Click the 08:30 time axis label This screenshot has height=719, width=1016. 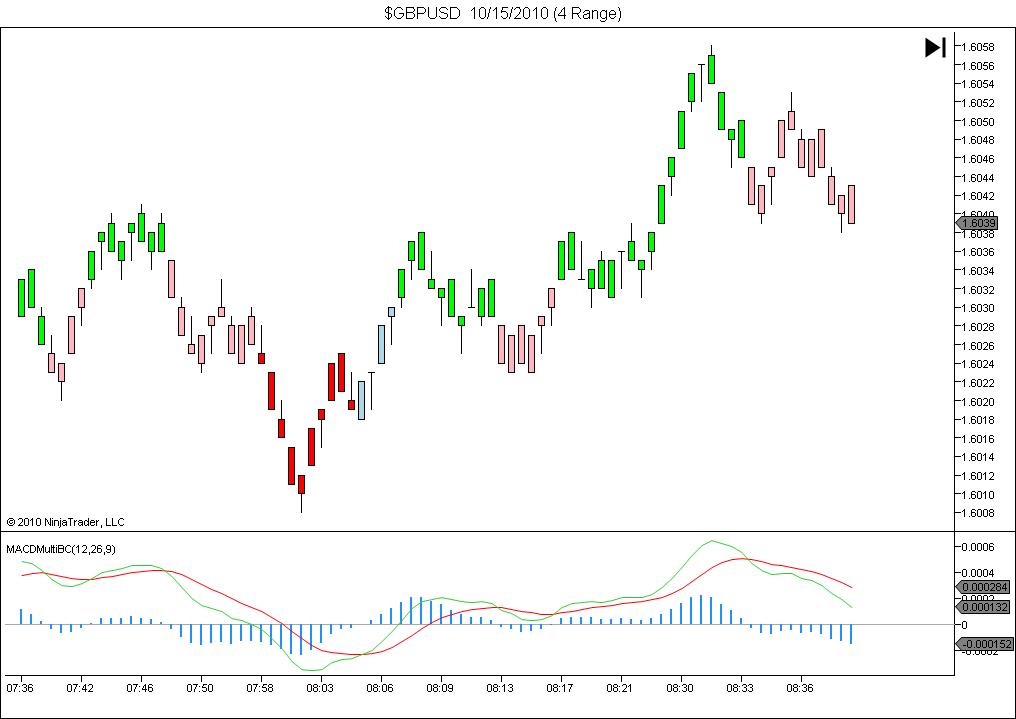coord(680,688)
